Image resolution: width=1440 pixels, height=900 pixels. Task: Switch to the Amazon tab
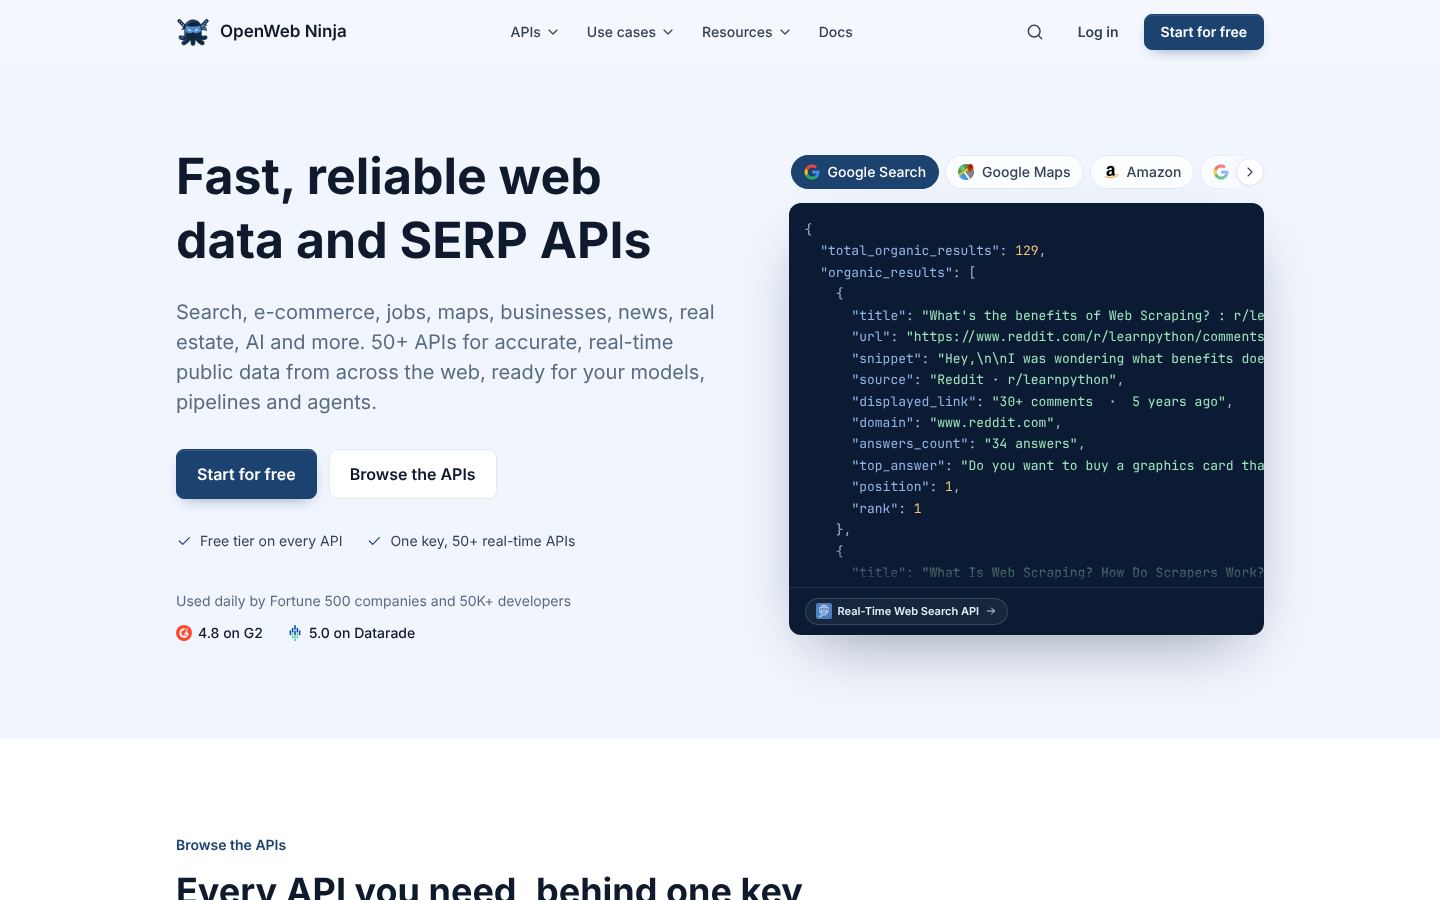pos(1142,172)
